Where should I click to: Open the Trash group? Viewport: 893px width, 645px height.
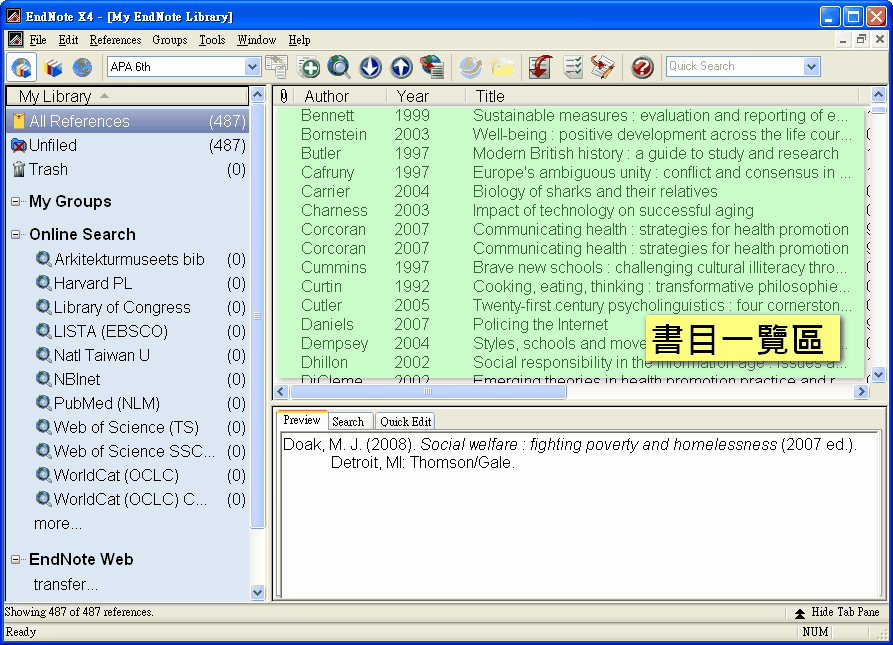[x=128, y=170]
